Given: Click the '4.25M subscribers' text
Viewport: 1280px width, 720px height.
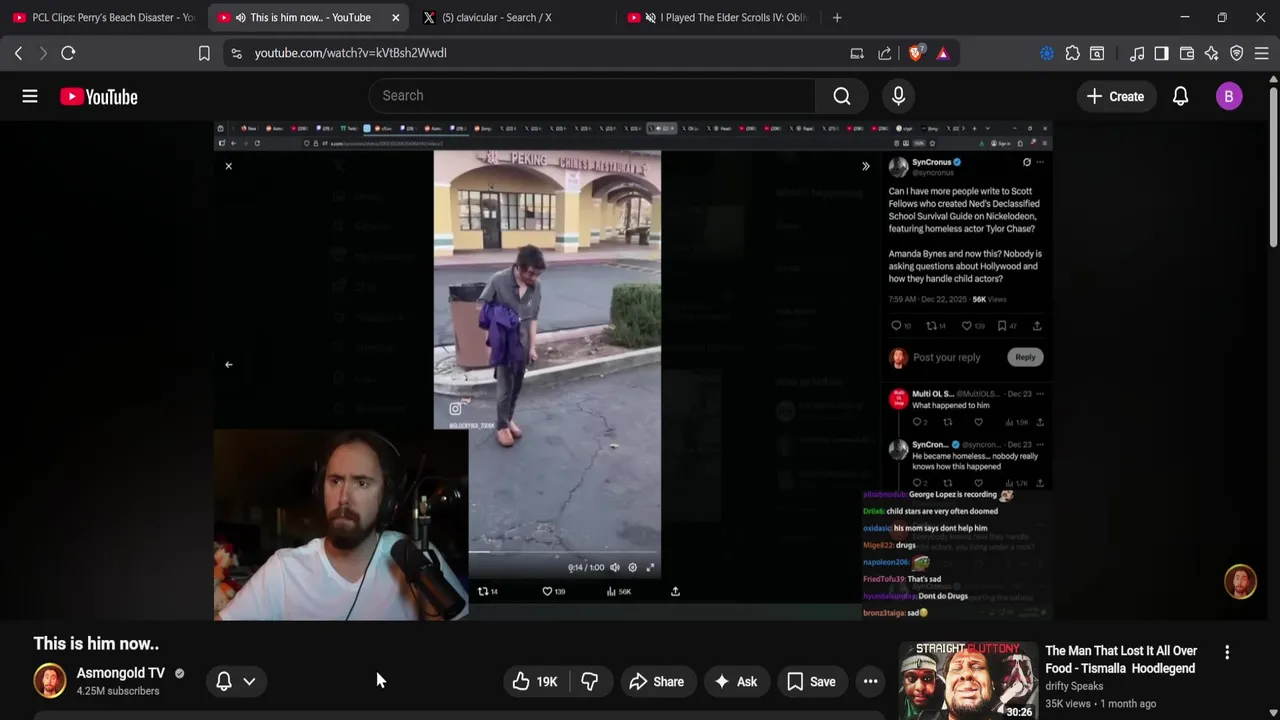Looking at the screenshot, I should [118, 691].
